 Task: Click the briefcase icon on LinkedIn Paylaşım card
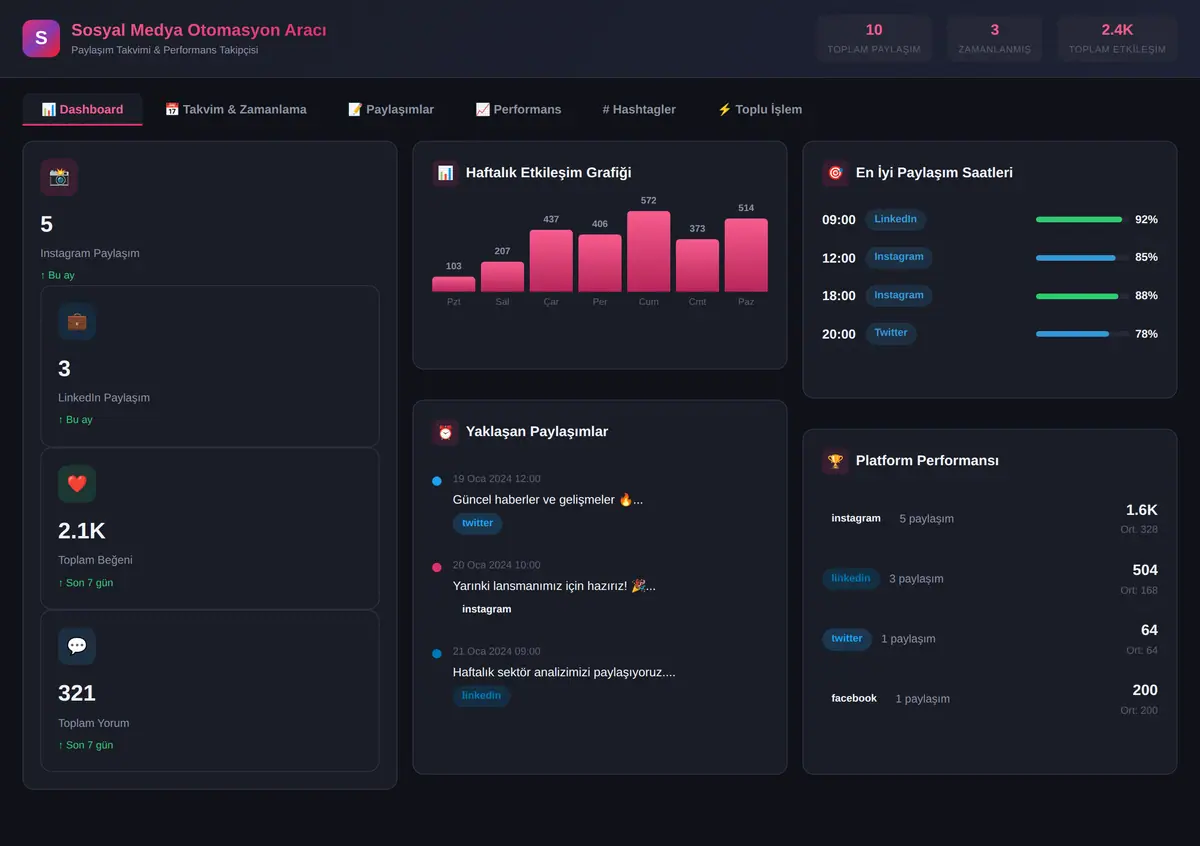[77, 321]
